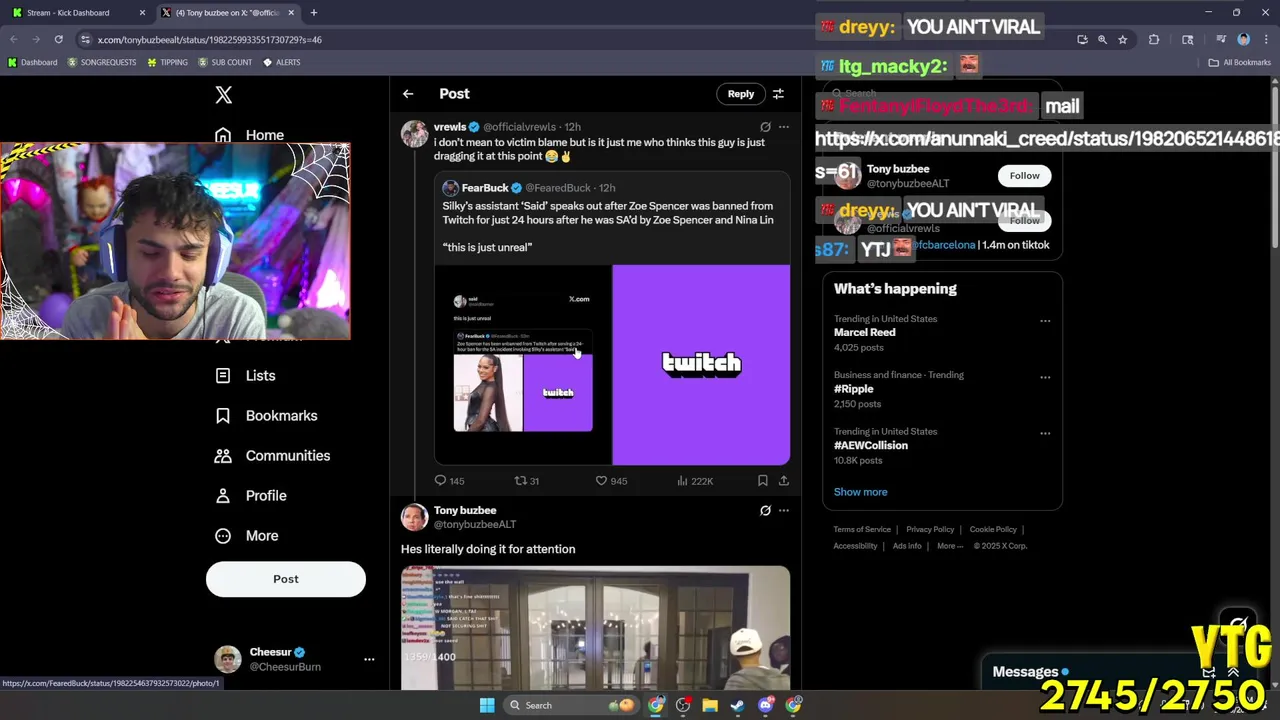Screen dimensions: 1280x720
Task: Bookmark this page with star icon
Action: click(x=1123, y=40)
